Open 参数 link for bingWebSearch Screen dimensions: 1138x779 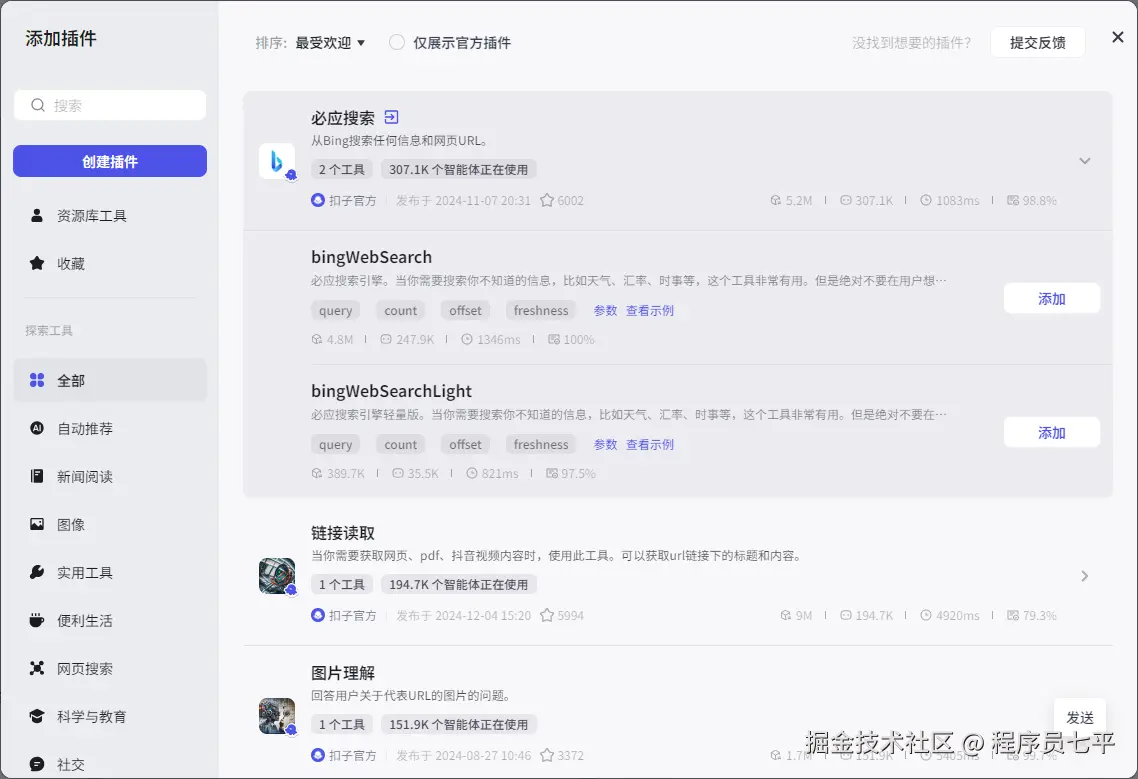click(x=605, y=310)
